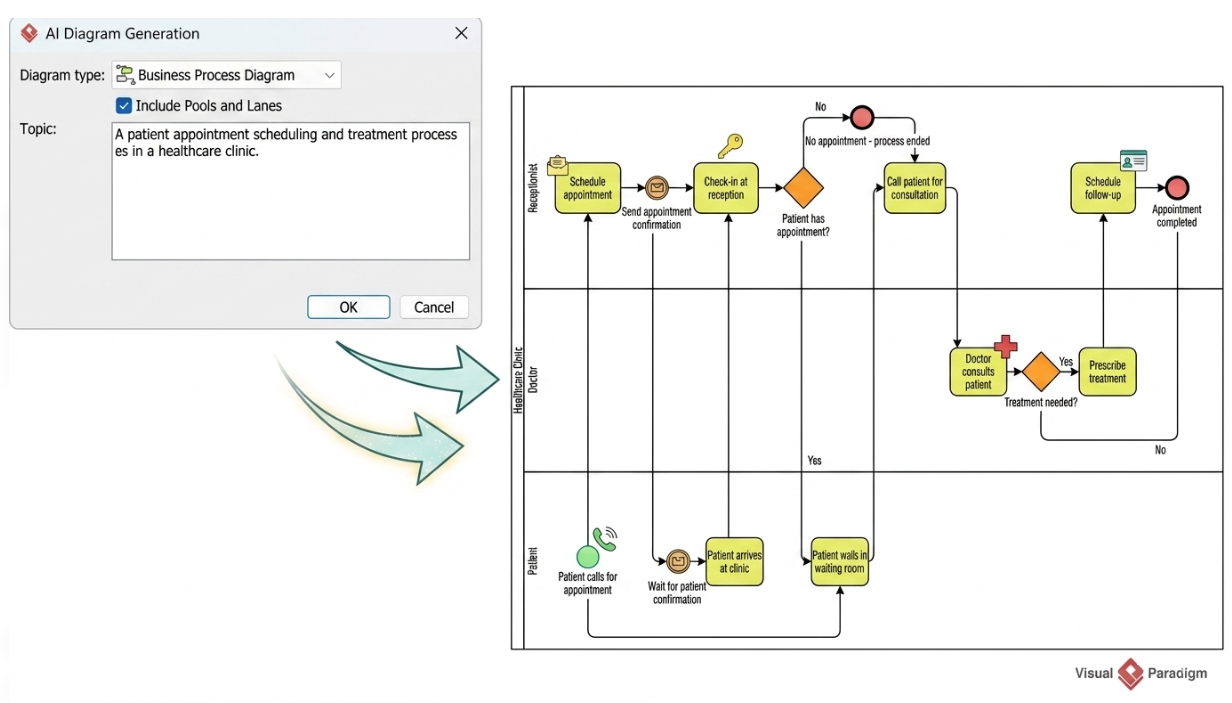Image resolution: width=1232 pixels, height=703 pixels.
Task: Click the ID card icon above Schedule follow-up
Action: point(1133,160)
